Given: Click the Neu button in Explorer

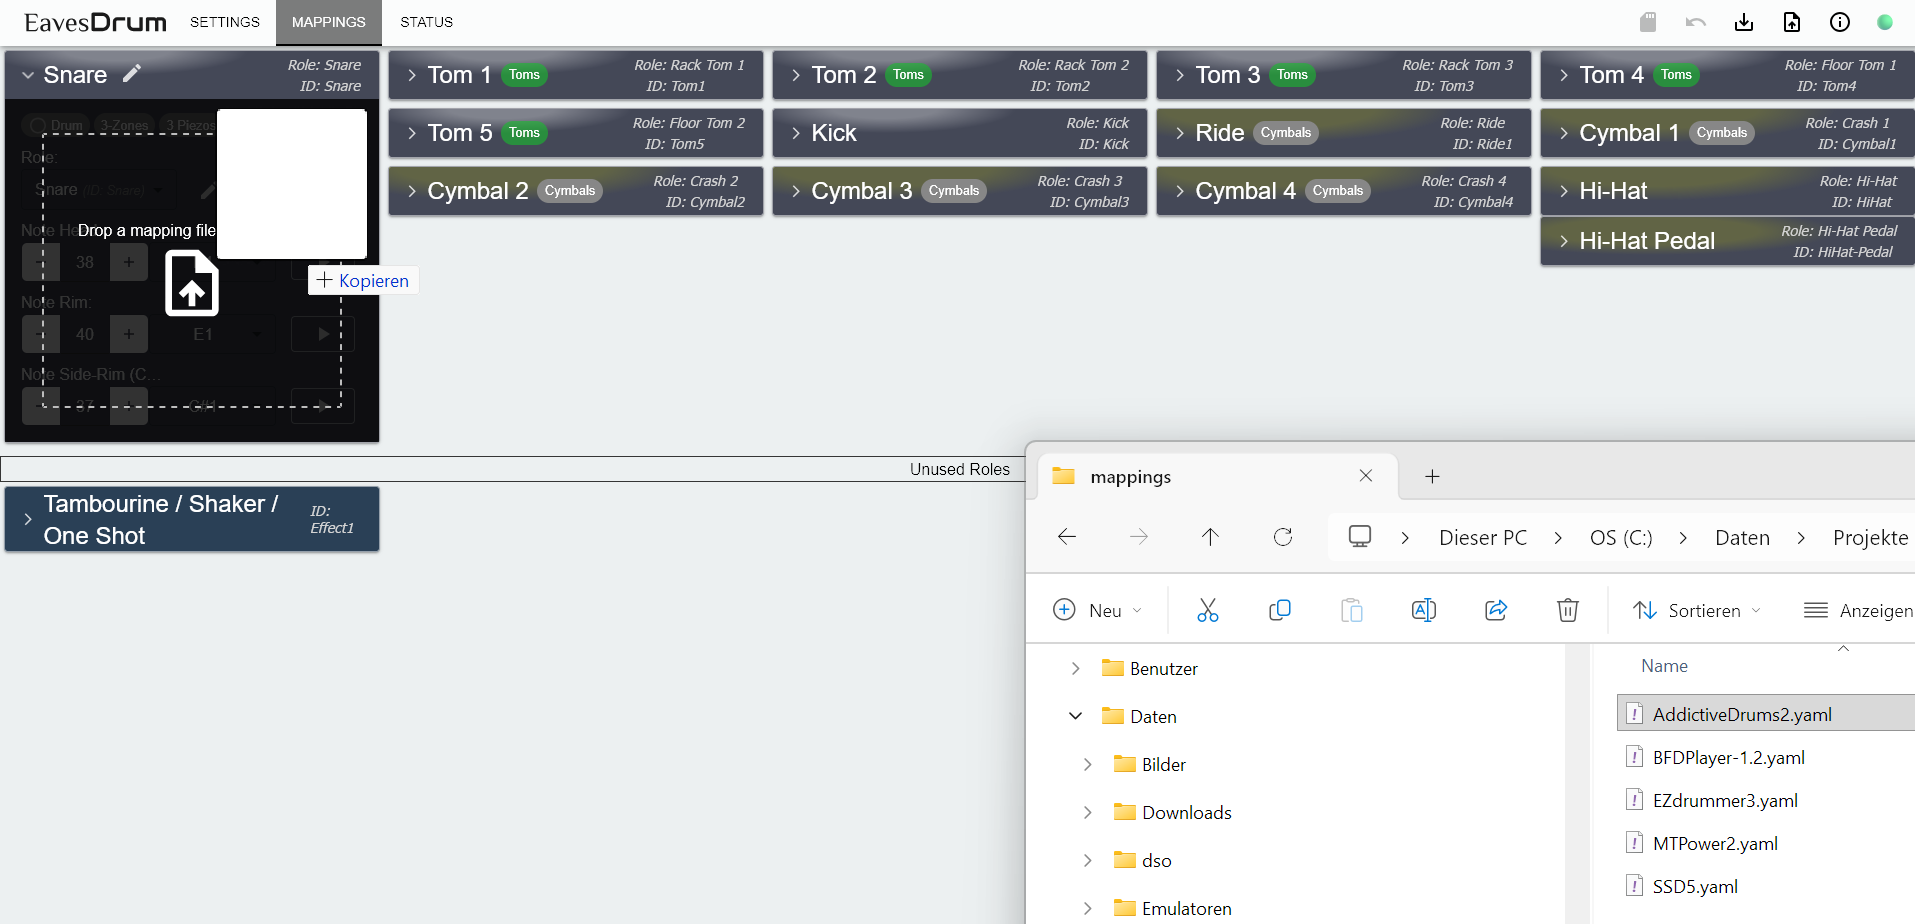Looking at the screenshot, I should tap(1096, 610).
